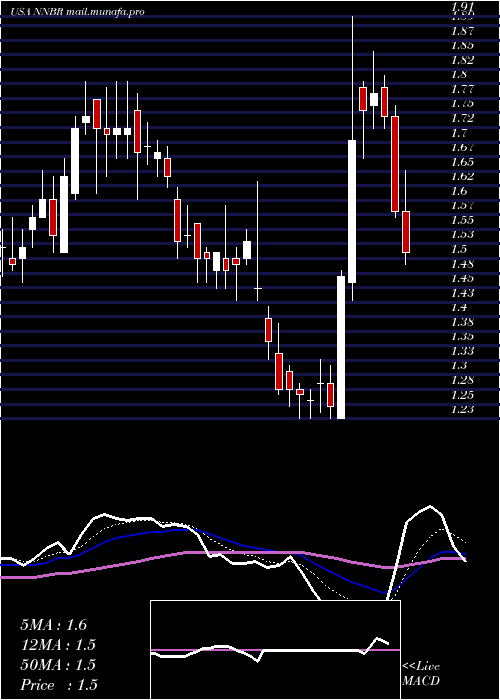Select the 1.55 price axis label
The image size is (500, 700).
(x=462, y=220)
